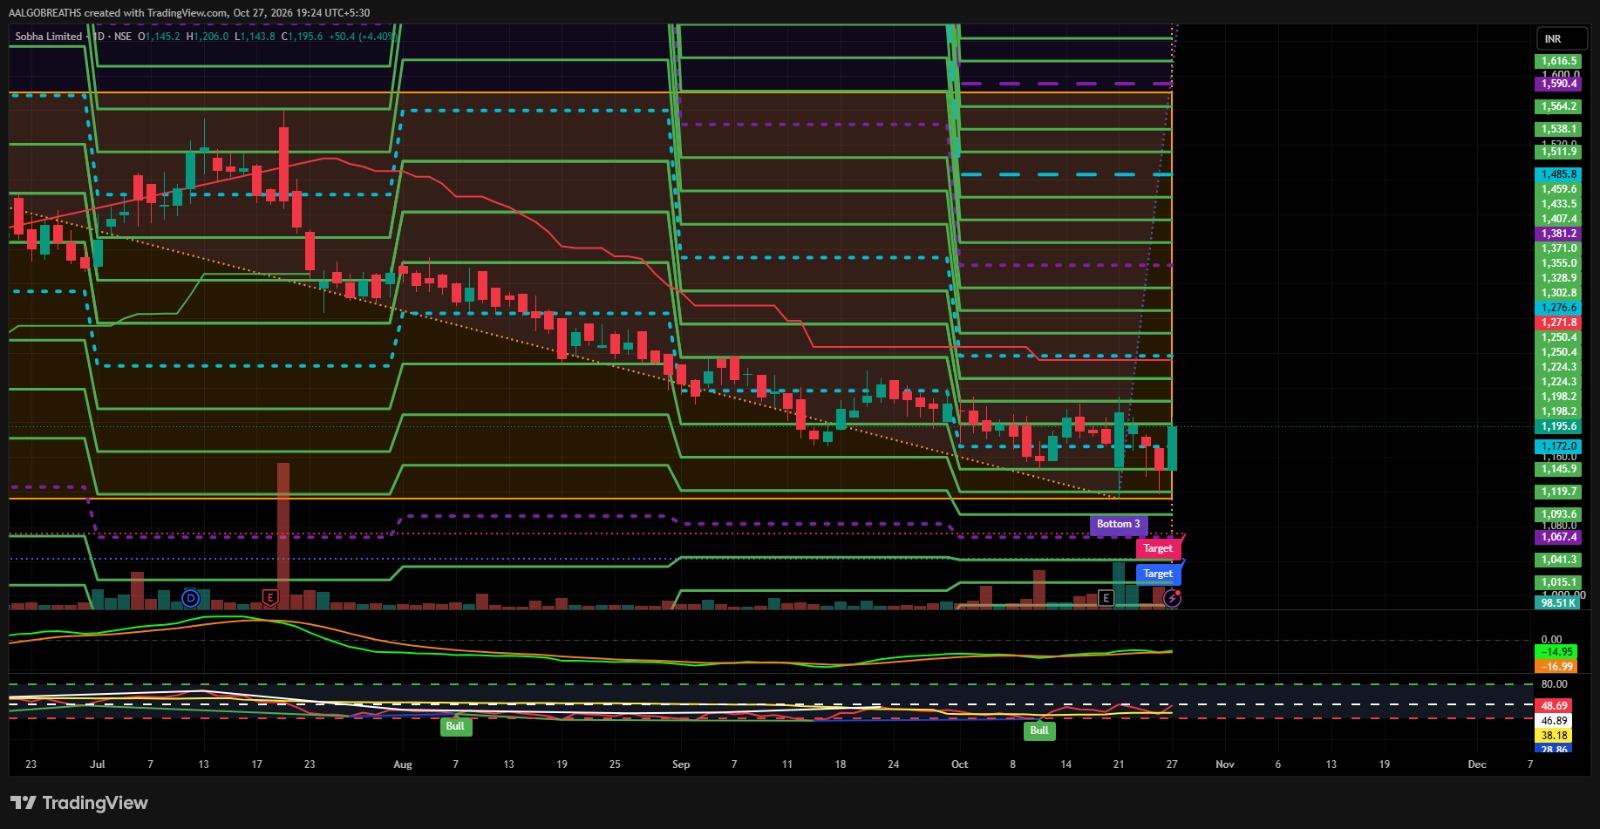Click the 1,328.9 price label
The width and height of the screenshot is (1600, 829).
[1558, 278]
